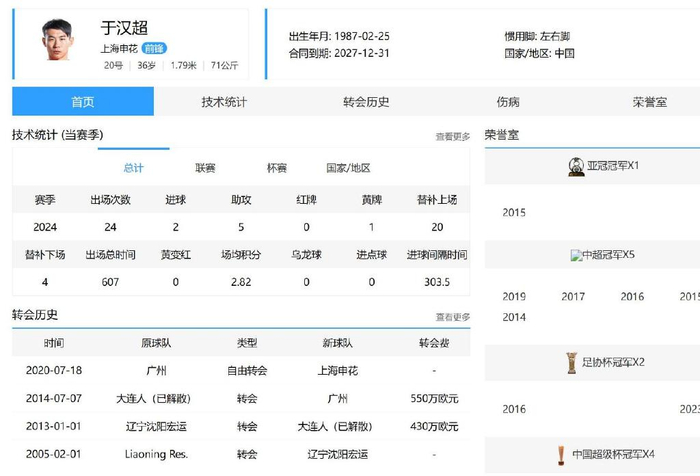Click the 黄牌 column header
The width and height of the screenshot is (700, 476).
click(x=372, y=200)
